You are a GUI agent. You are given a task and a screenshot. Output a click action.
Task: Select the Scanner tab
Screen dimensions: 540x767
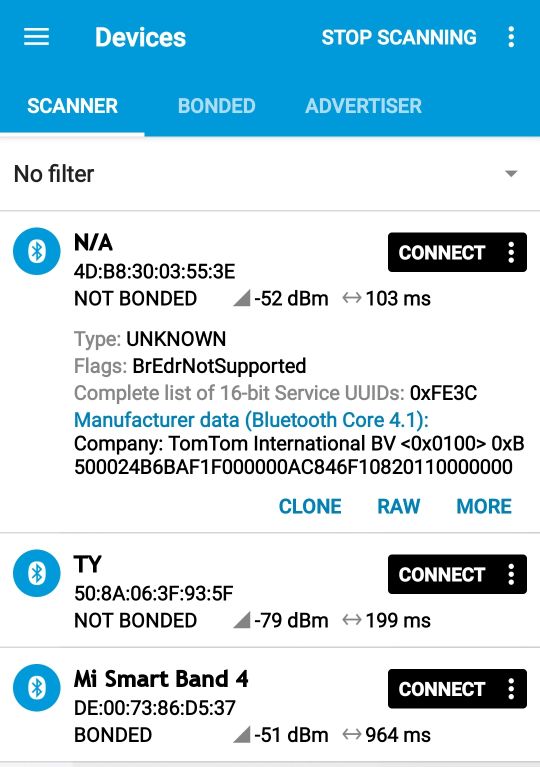pyautogui.click(x=72, y=106)
